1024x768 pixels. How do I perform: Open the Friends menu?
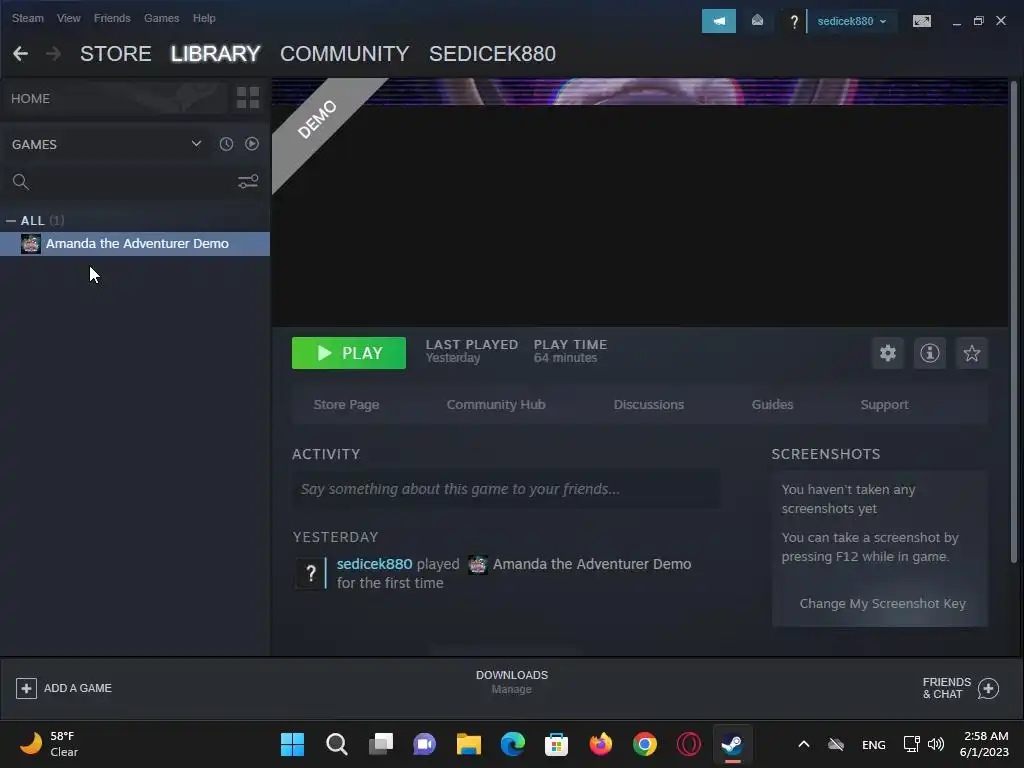pos(112,18)
